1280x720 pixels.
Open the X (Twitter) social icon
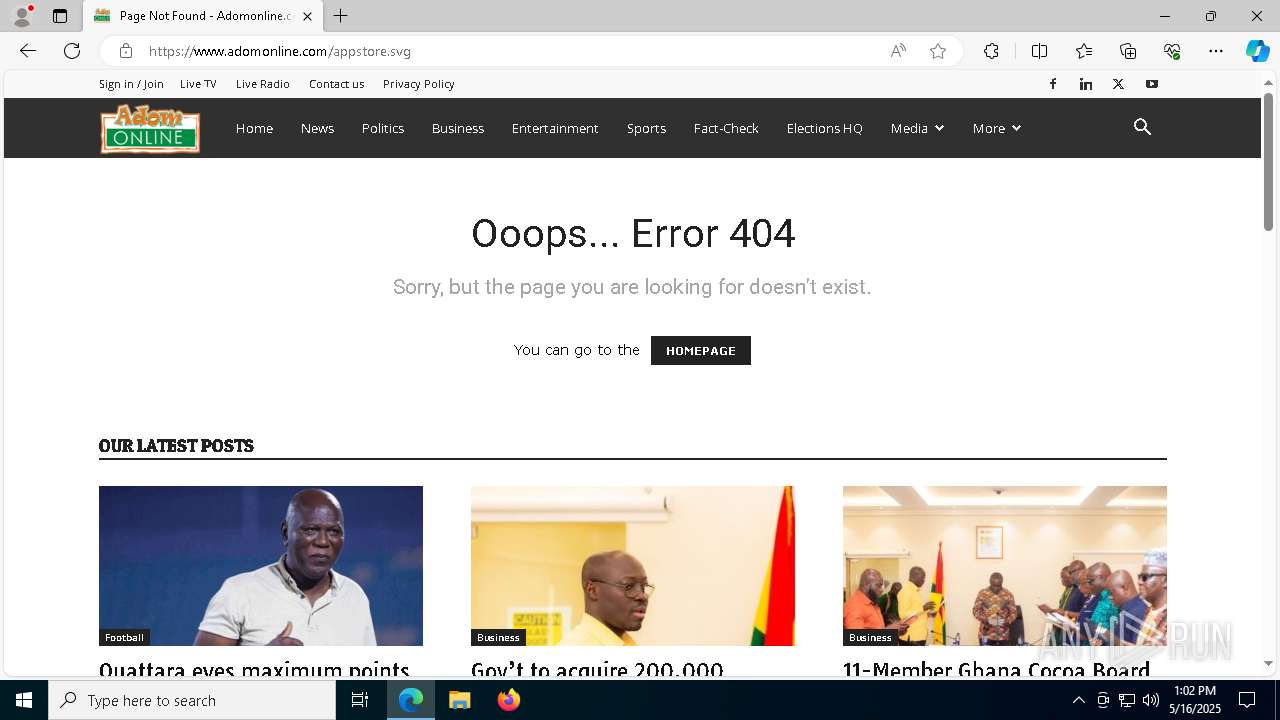click(1119, 84)
